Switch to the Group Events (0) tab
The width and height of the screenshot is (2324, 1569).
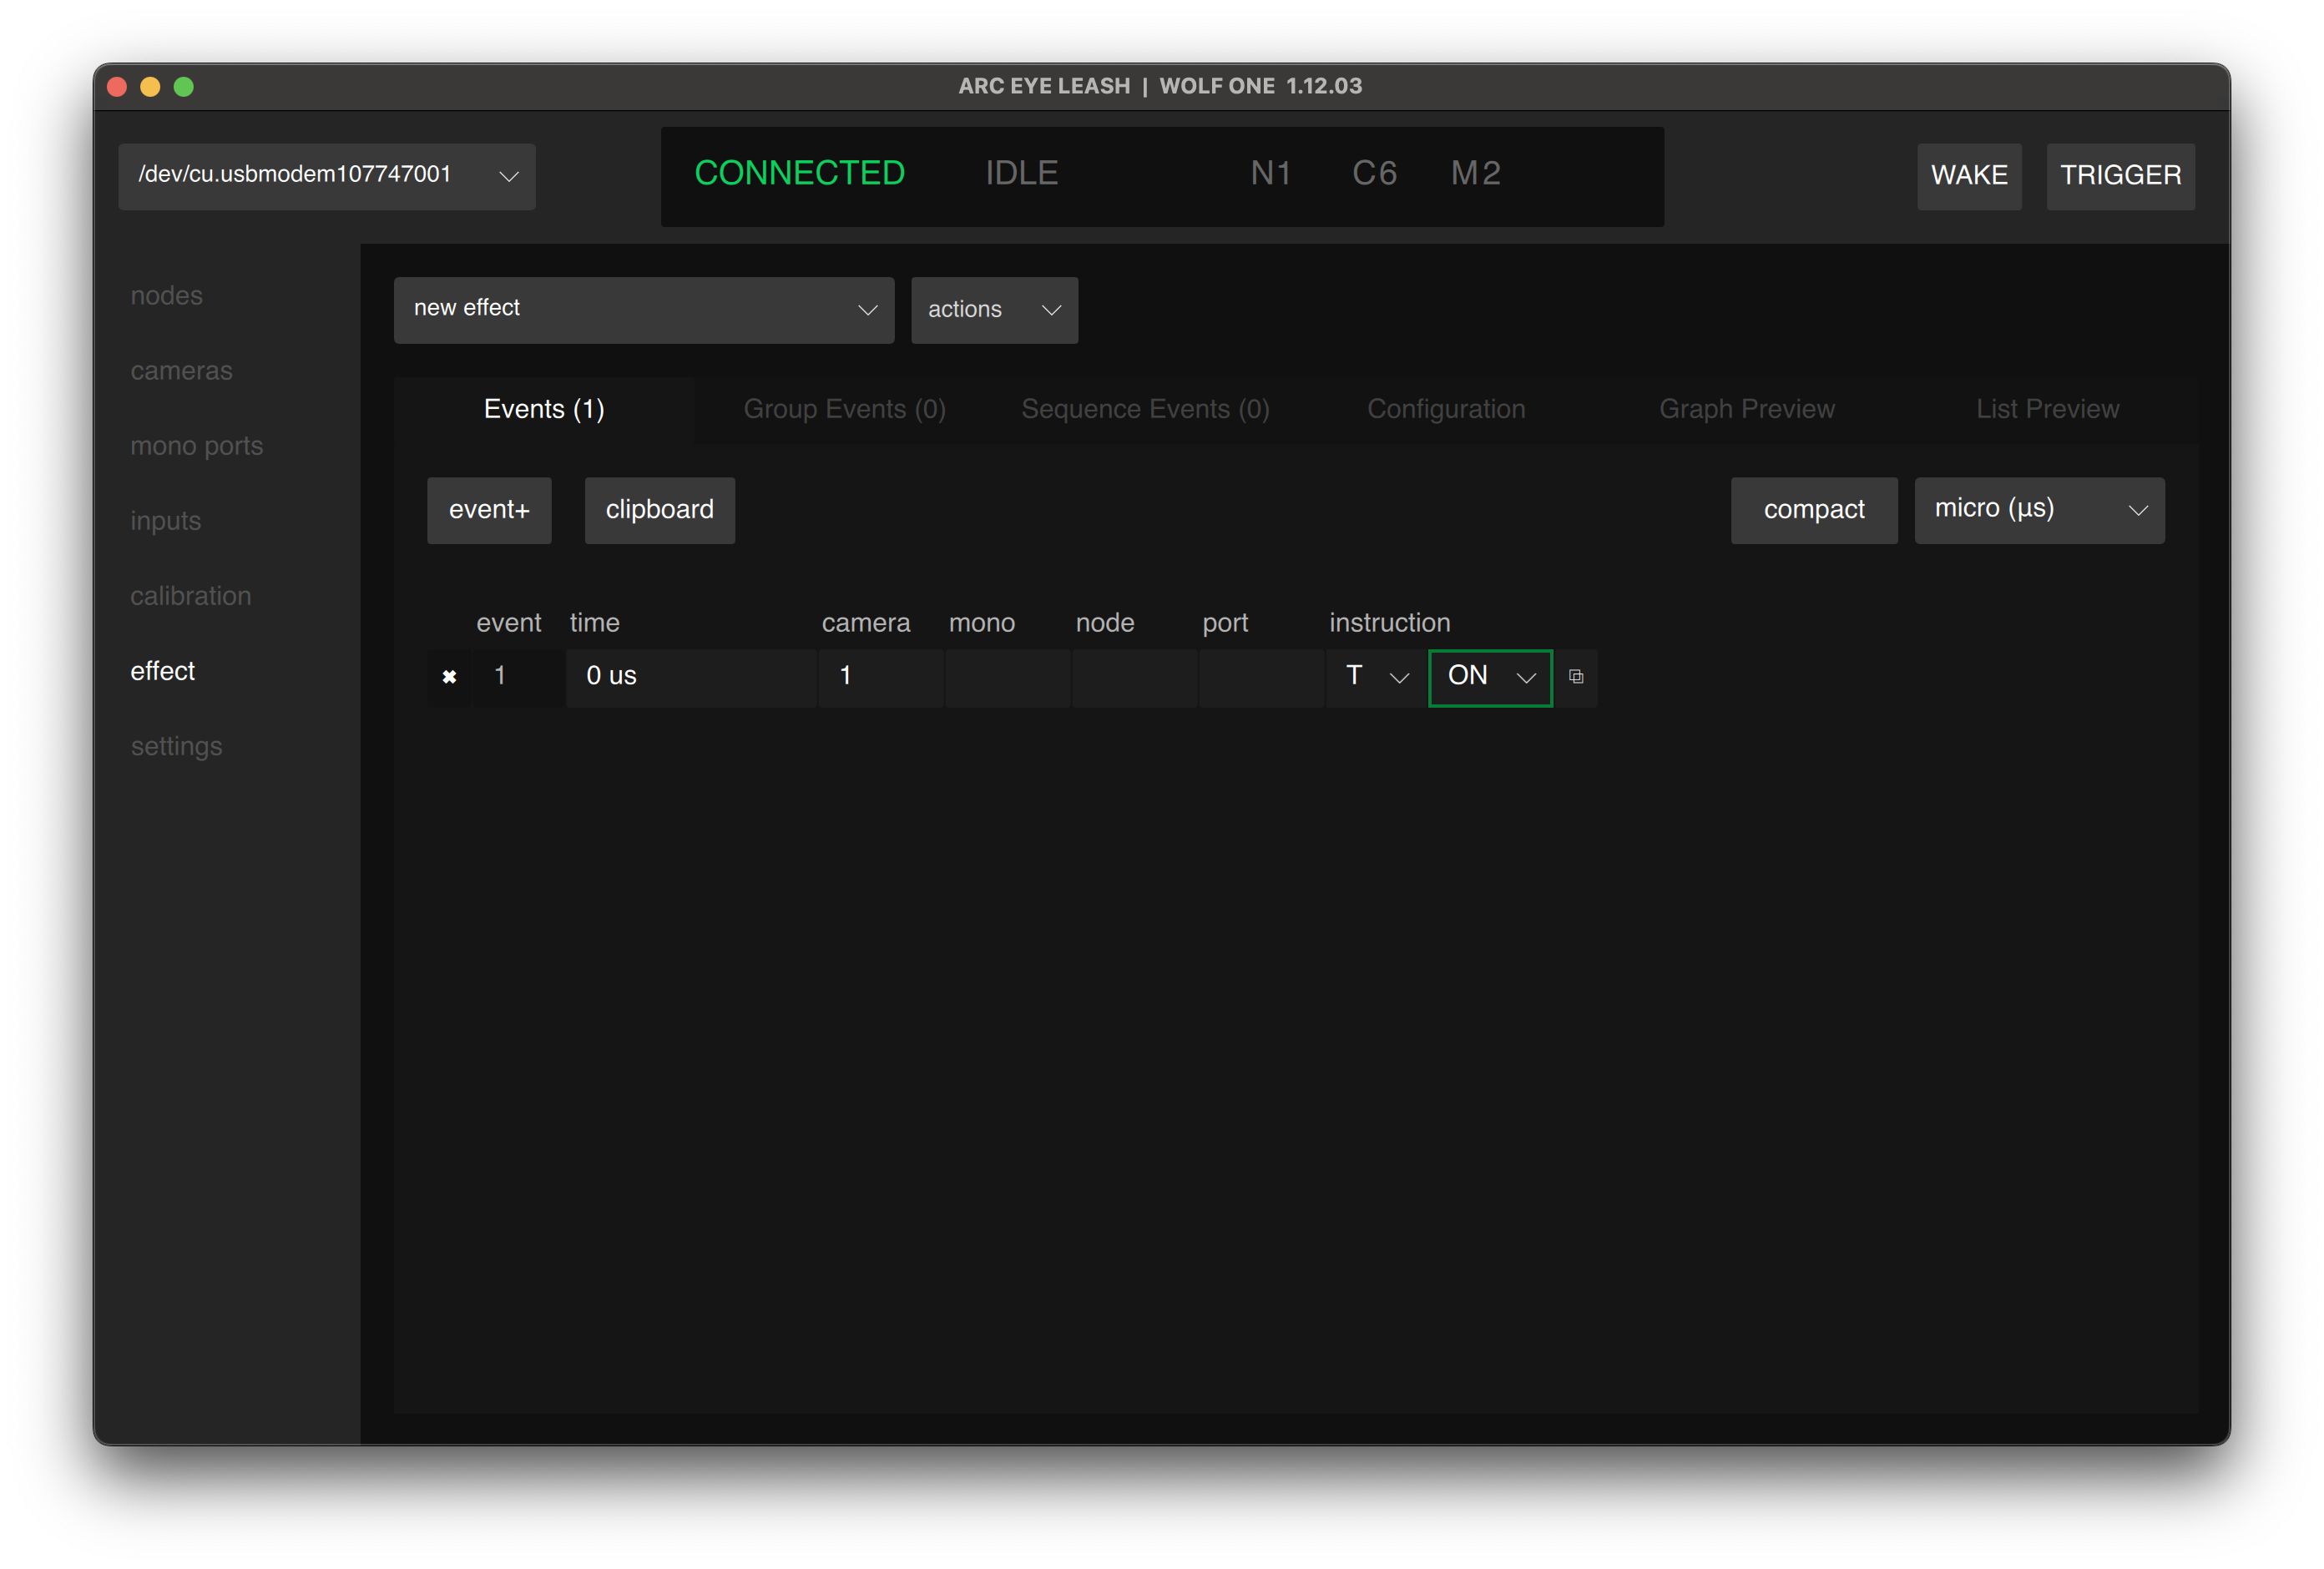(844, 409)
